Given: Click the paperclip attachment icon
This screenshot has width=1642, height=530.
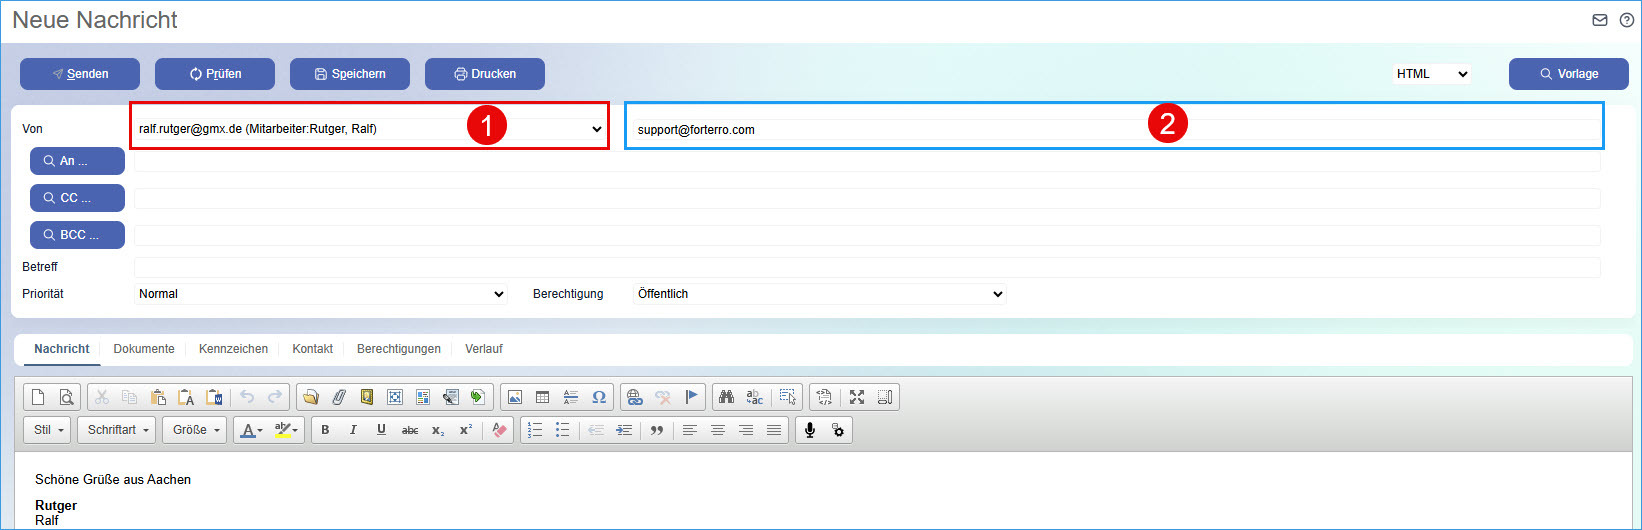Looking at the screenshot, I should [339, 397].
